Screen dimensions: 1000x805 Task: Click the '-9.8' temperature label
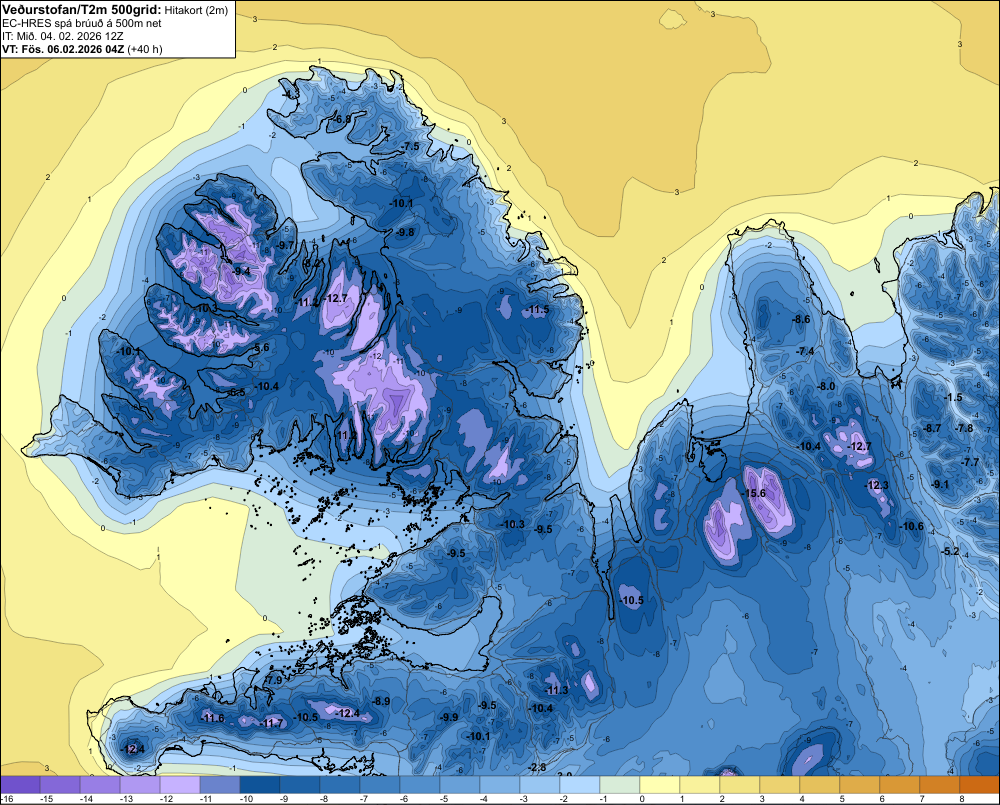(404, 232)
